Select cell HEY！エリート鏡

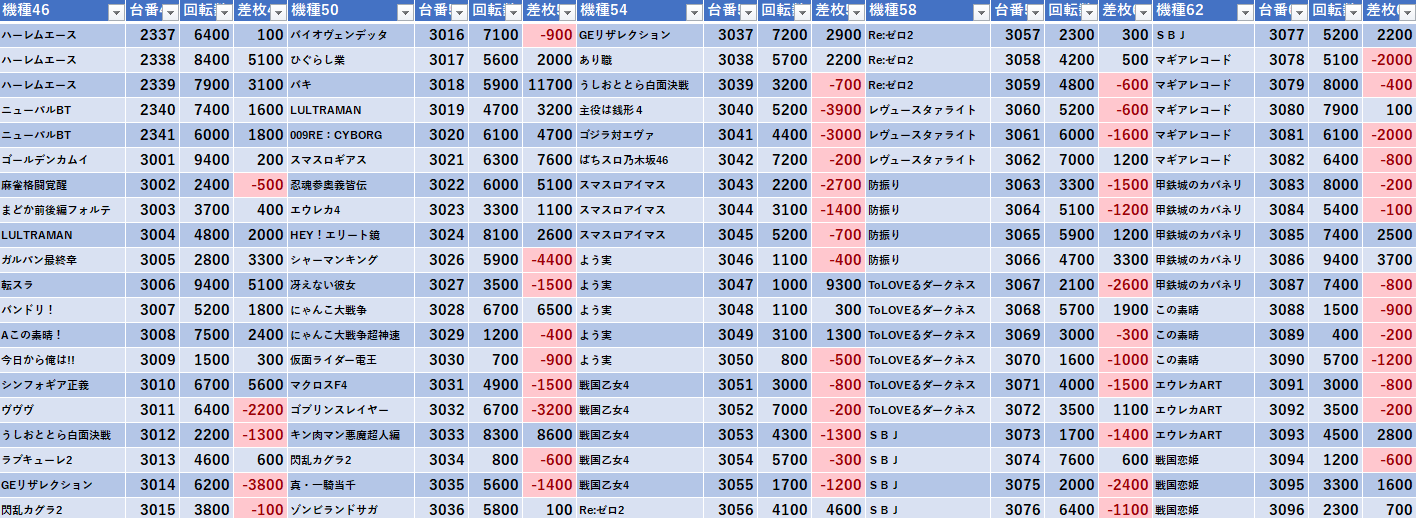[352, 235]
